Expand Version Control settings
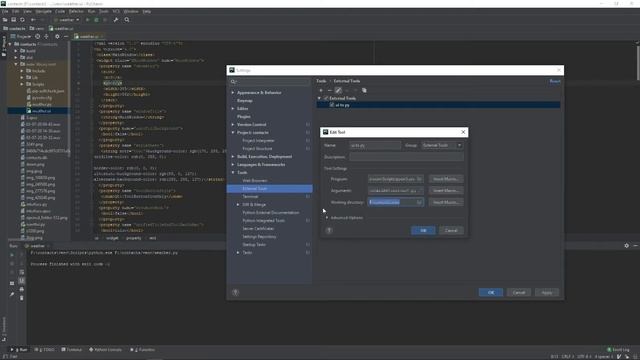 coord(233,124)
